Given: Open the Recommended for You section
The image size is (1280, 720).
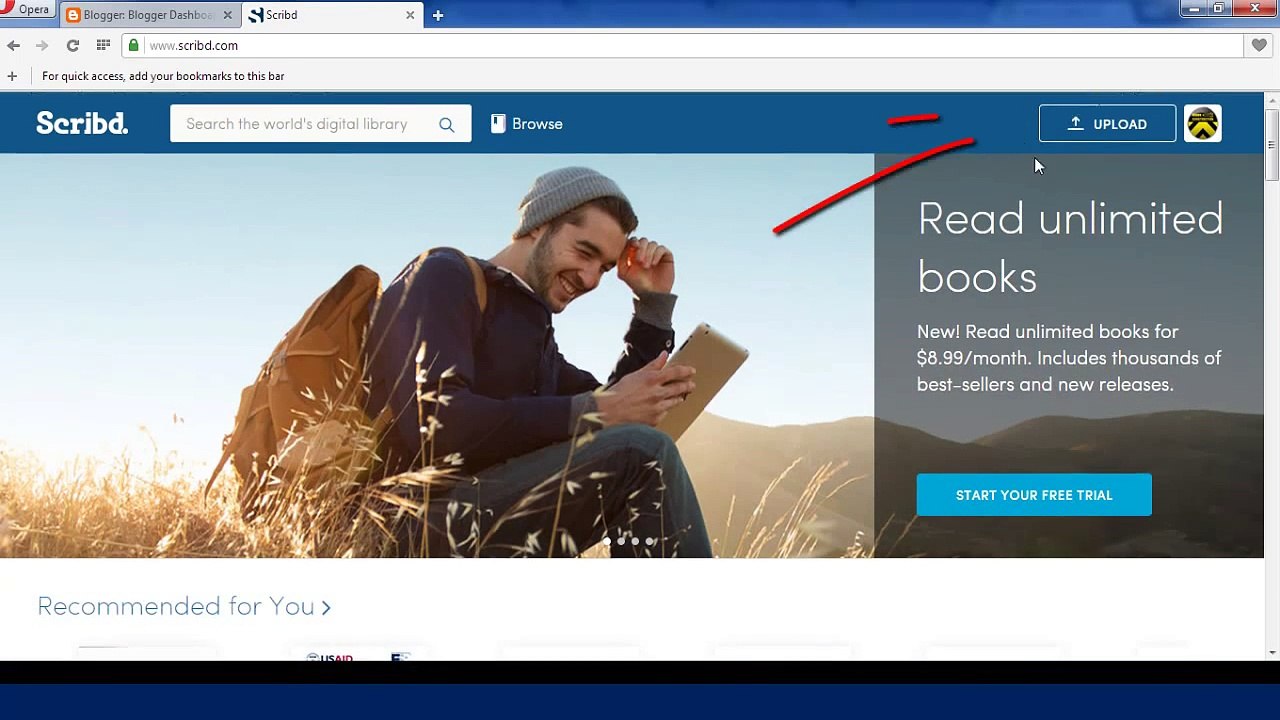Looking at the screenshot, I should [x=184, y=606].
